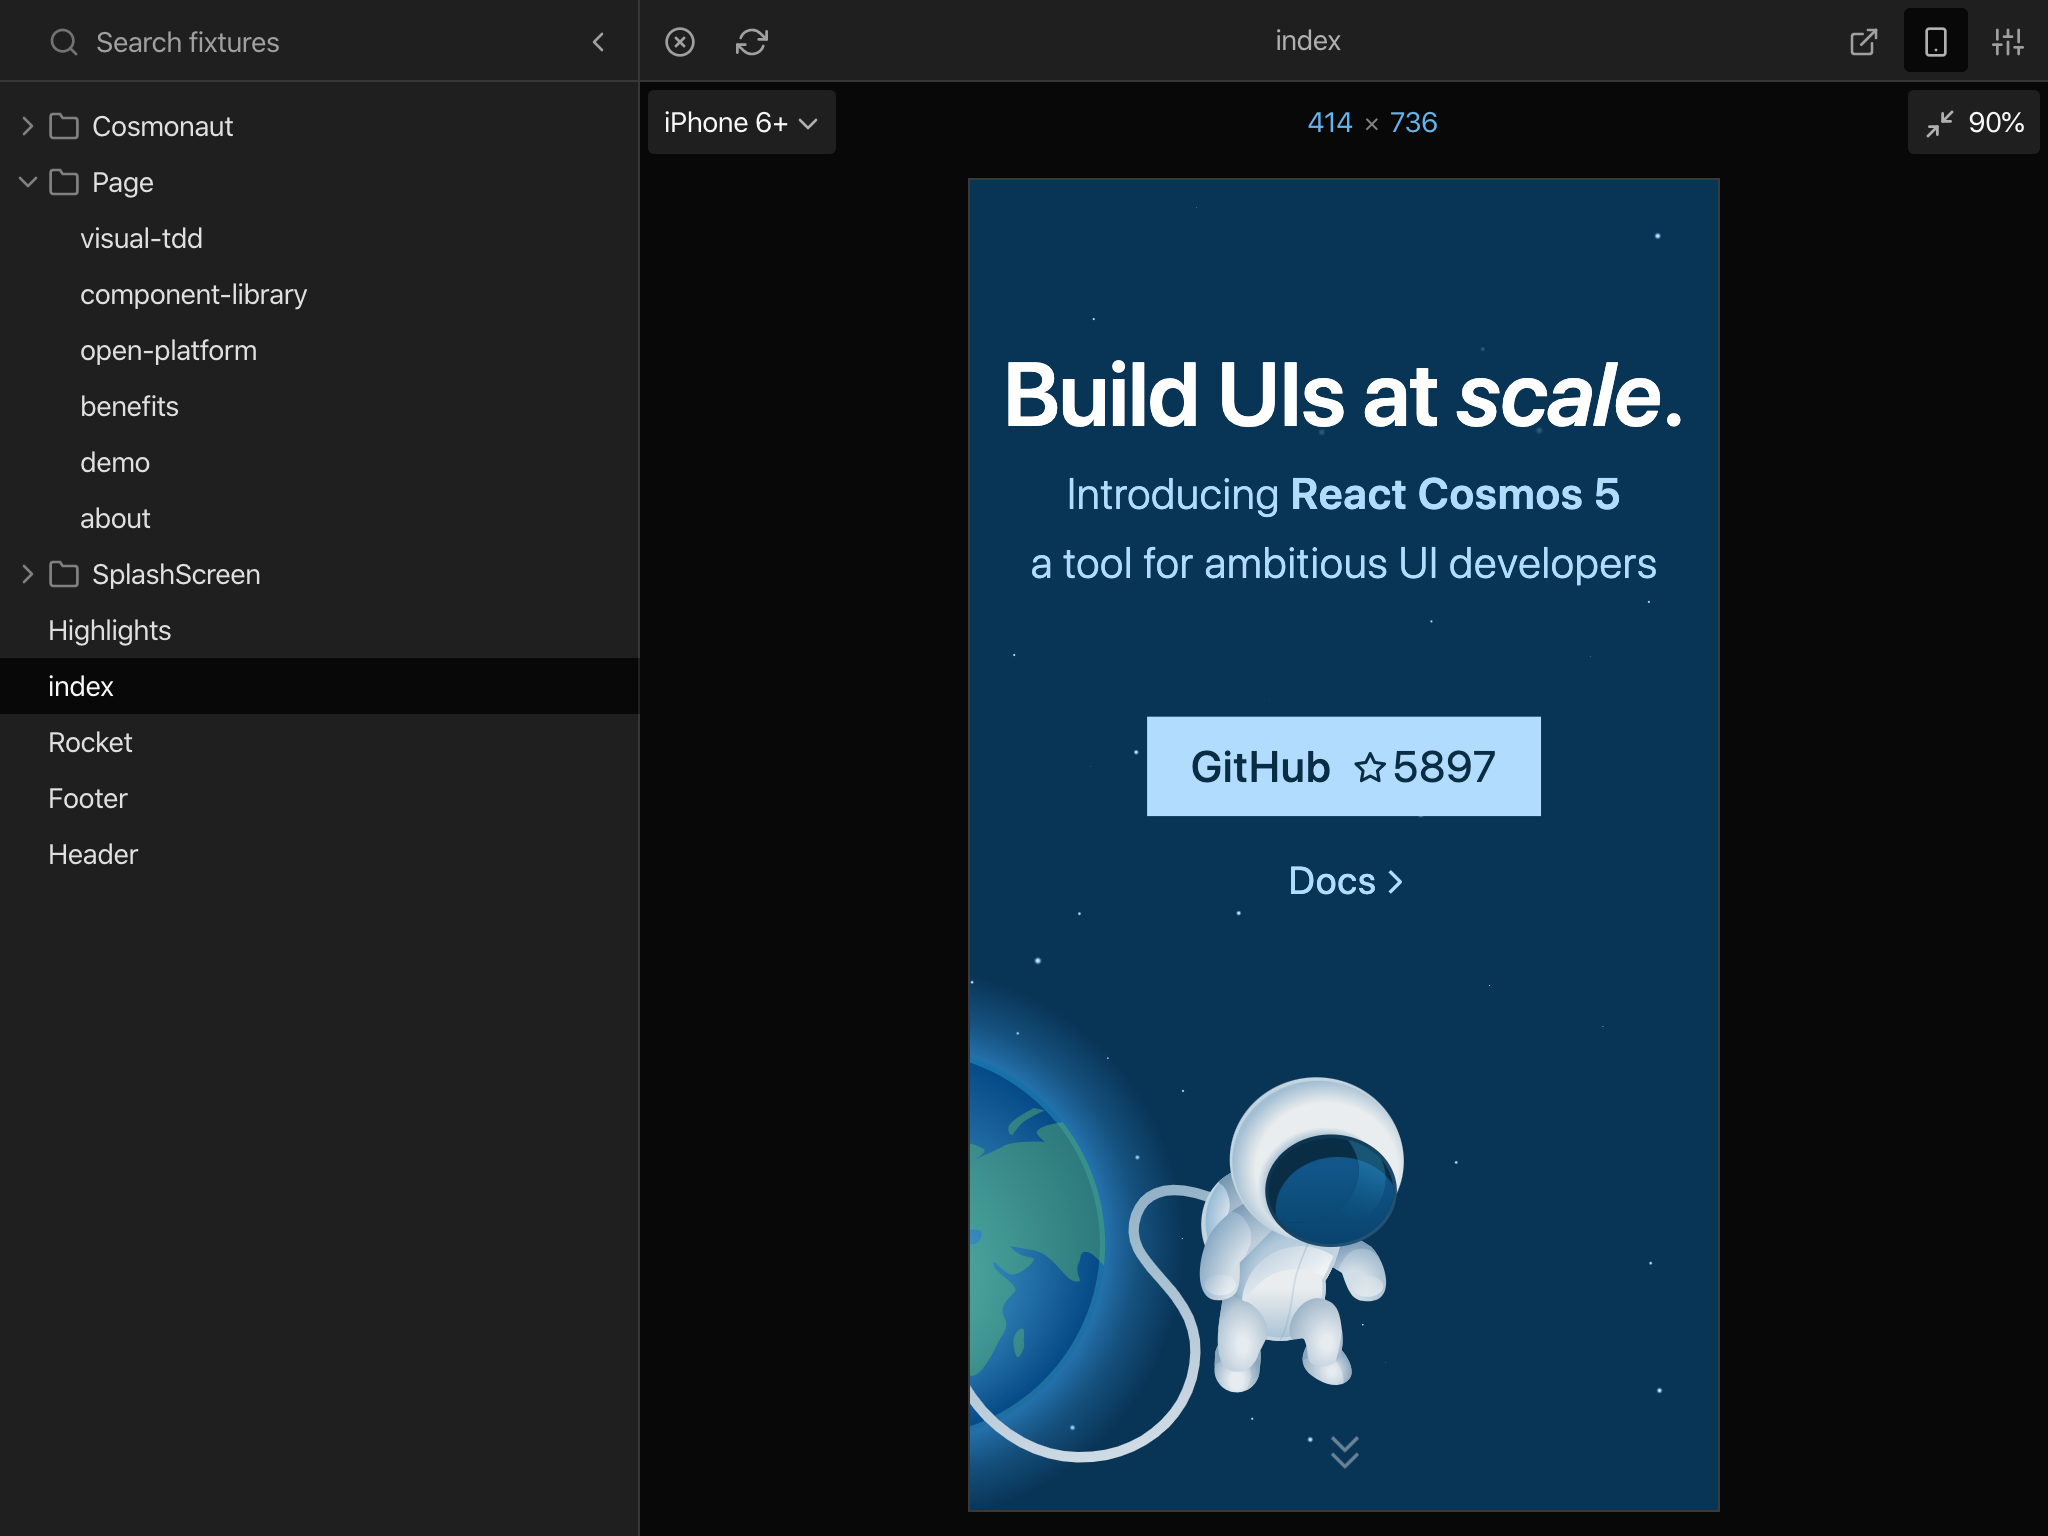Click the search fixtures magnifier icon
Viewport: 2048px width, 1536px height.
(61, 40)
